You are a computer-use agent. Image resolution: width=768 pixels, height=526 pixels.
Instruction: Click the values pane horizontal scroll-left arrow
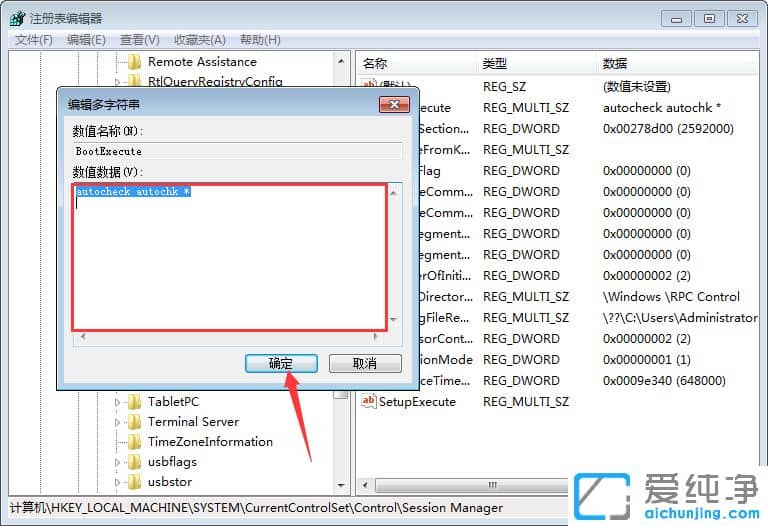tap(365, 485)
